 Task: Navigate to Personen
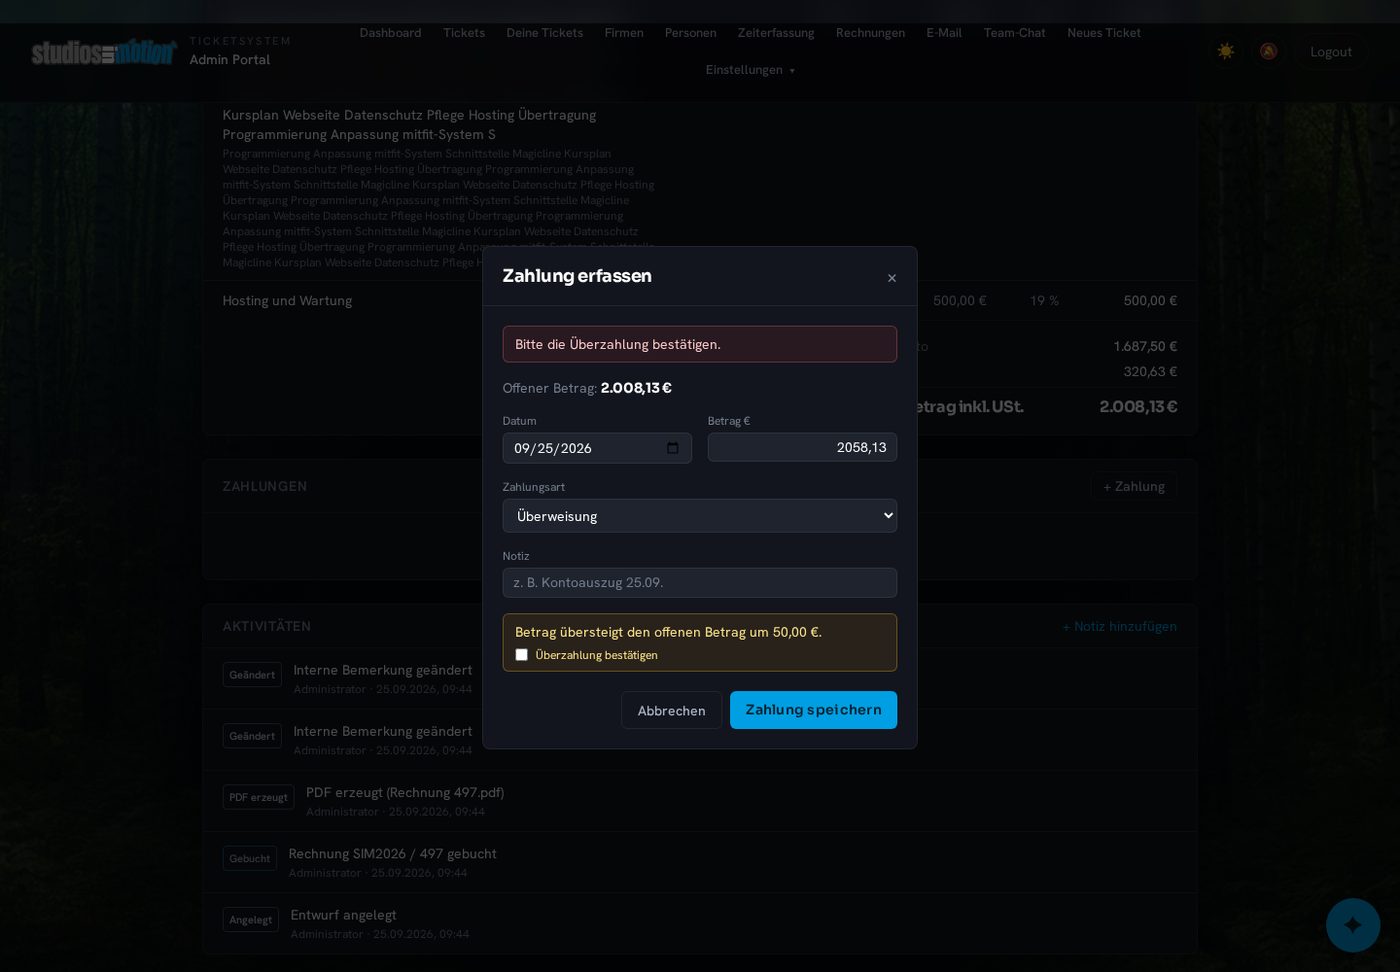pos(691,33)
